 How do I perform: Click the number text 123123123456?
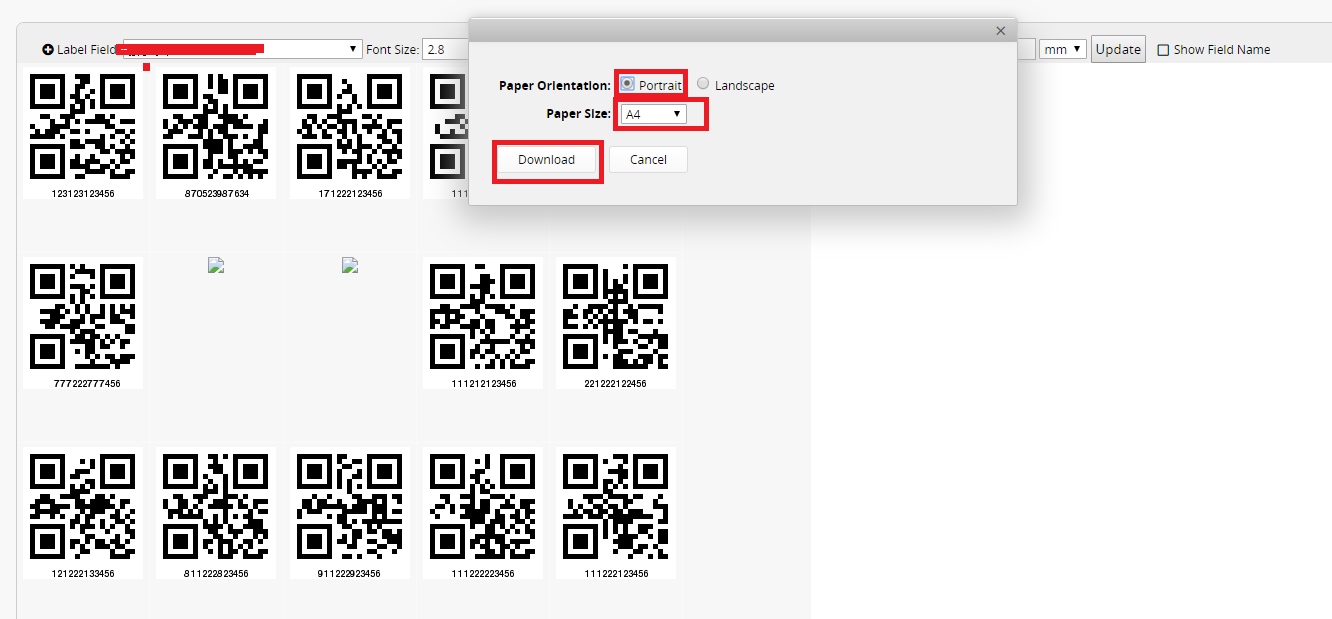[83, 194]
